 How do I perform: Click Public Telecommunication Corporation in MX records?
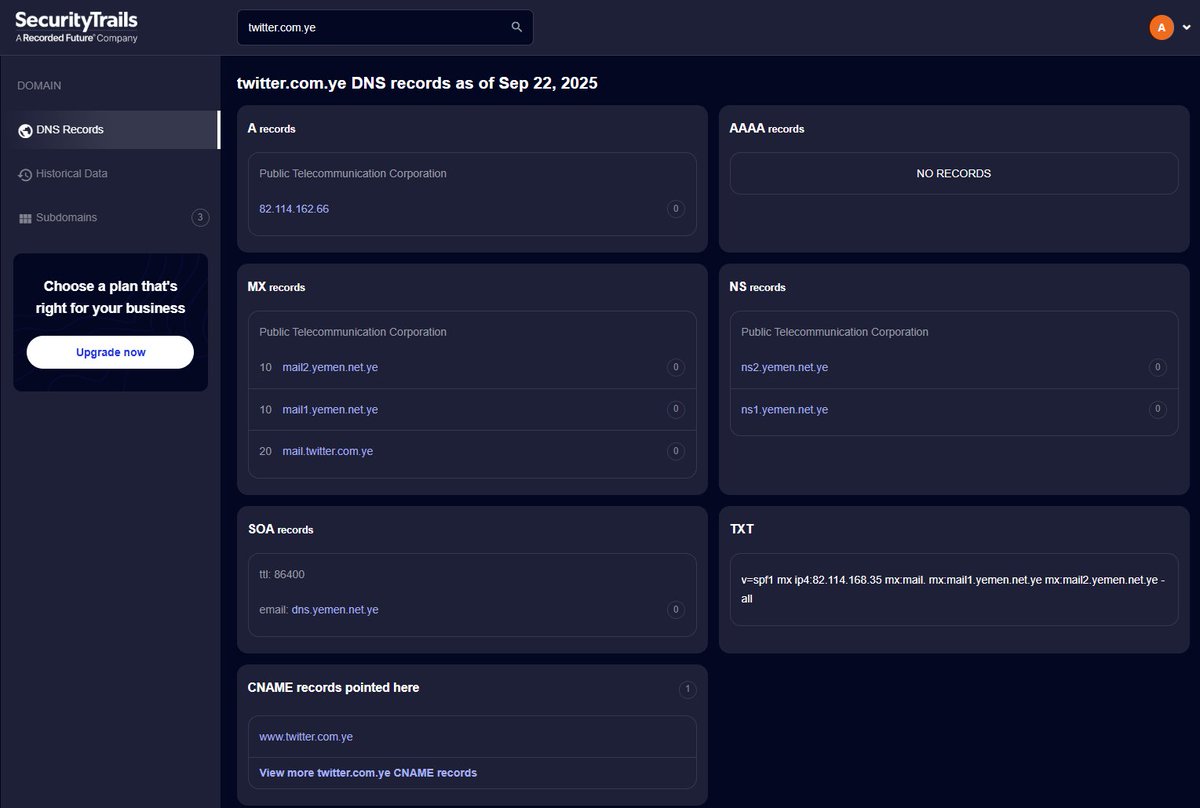(353, 331)
